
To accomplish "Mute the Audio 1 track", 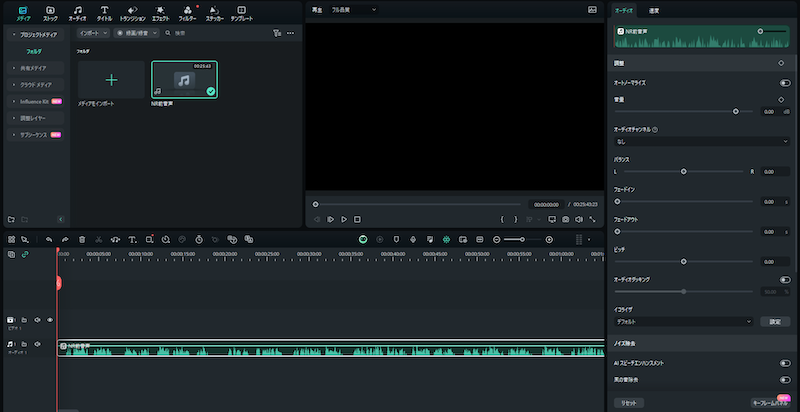I will click(x=37, y=344).
